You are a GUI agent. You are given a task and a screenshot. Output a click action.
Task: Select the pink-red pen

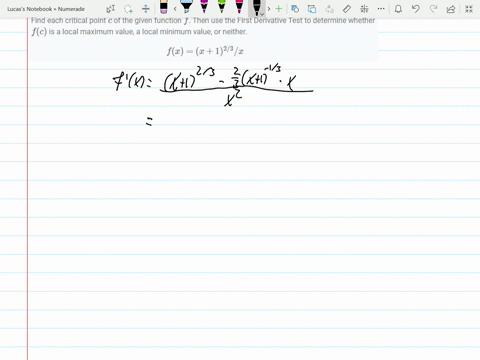[x=239, y=7]
